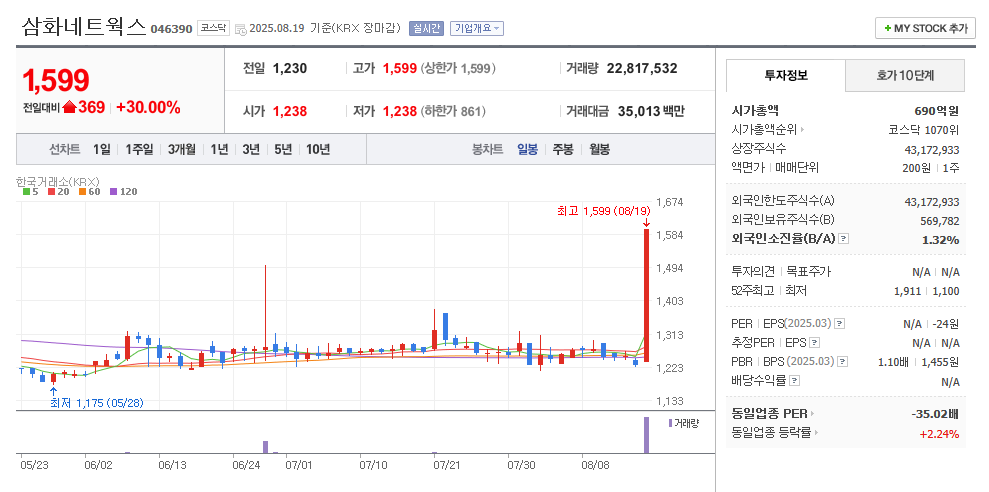Open the PER EPS(2025.03) help icon
This screenshot has height=492, width=989.
click(840, 324)
